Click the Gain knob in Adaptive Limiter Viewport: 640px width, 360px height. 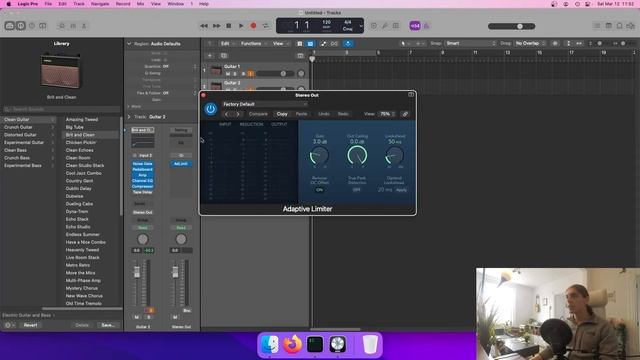pos(319,156)
